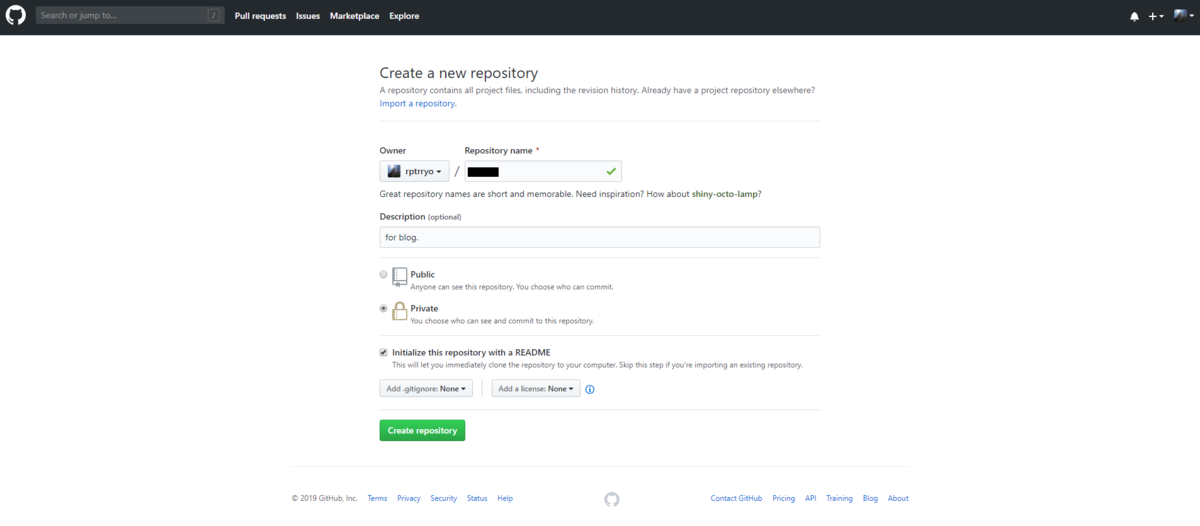
Task: Follow the Import a repository link
Action: point(417,103)
